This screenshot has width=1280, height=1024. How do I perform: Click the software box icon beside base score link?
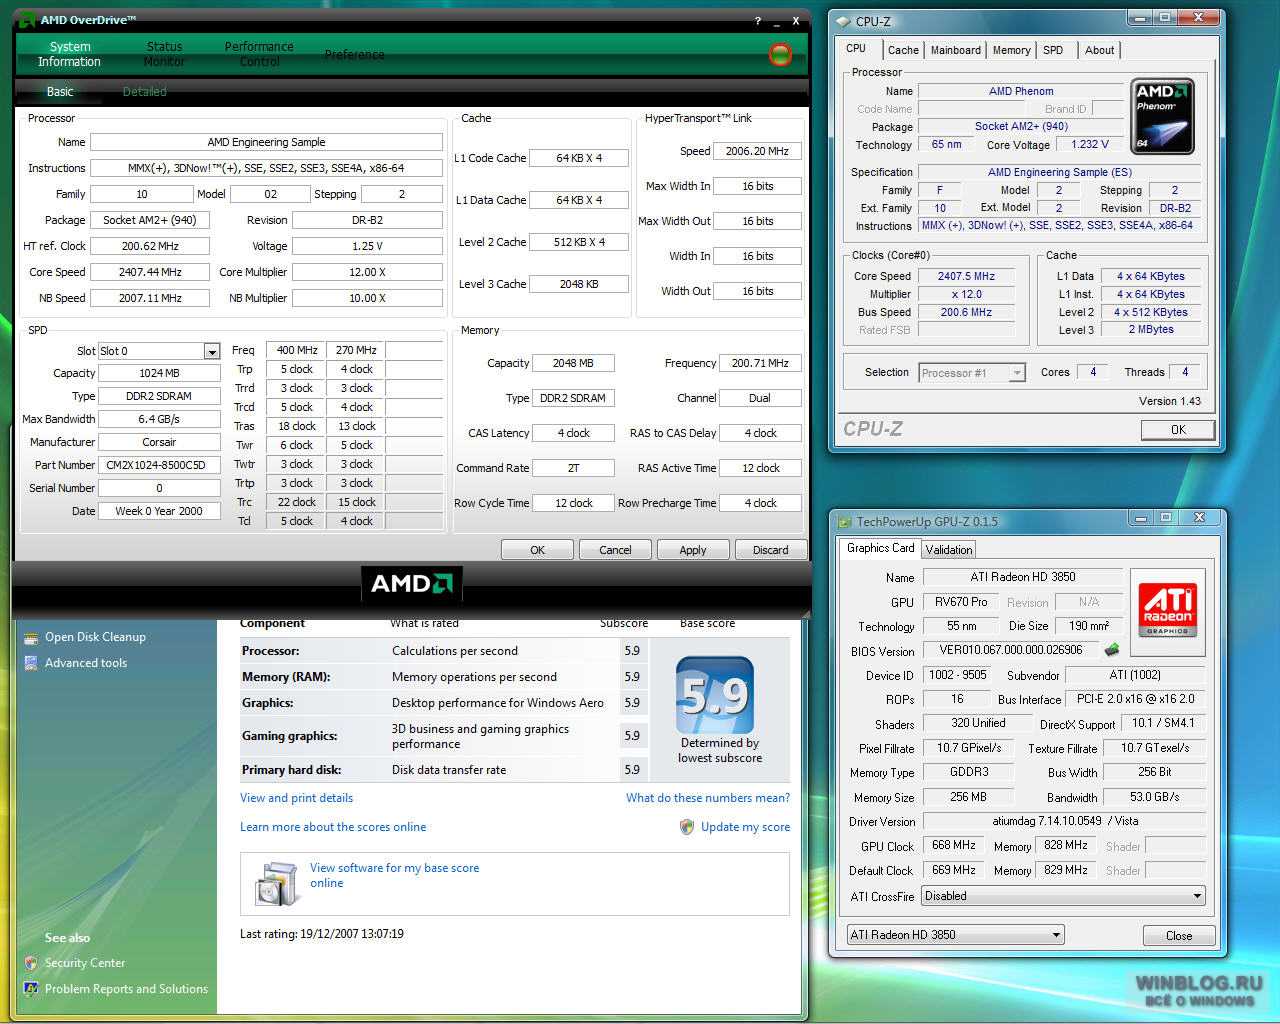[x=275, y=883]
